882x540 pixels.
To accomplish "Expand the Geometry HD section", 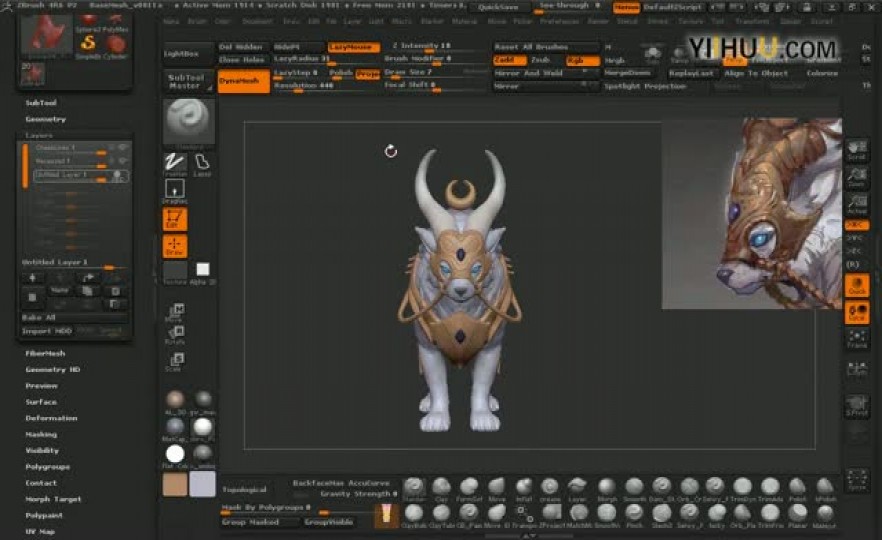I will tap(52, 370).
